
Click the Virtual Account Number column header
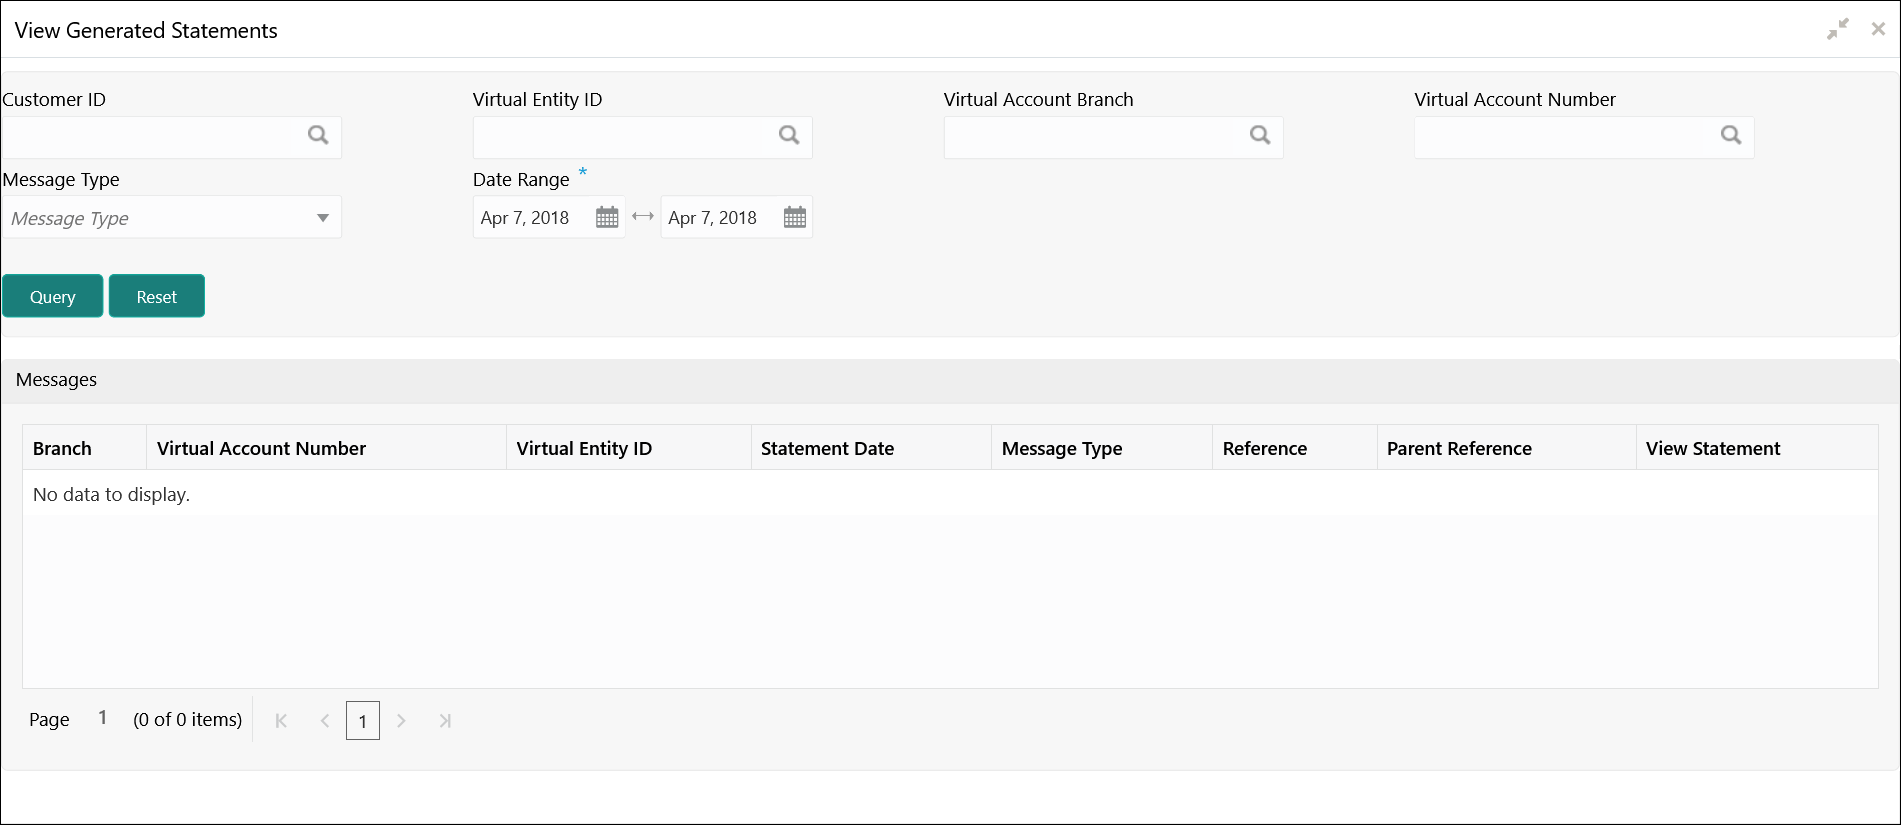[x=261, y=449]
